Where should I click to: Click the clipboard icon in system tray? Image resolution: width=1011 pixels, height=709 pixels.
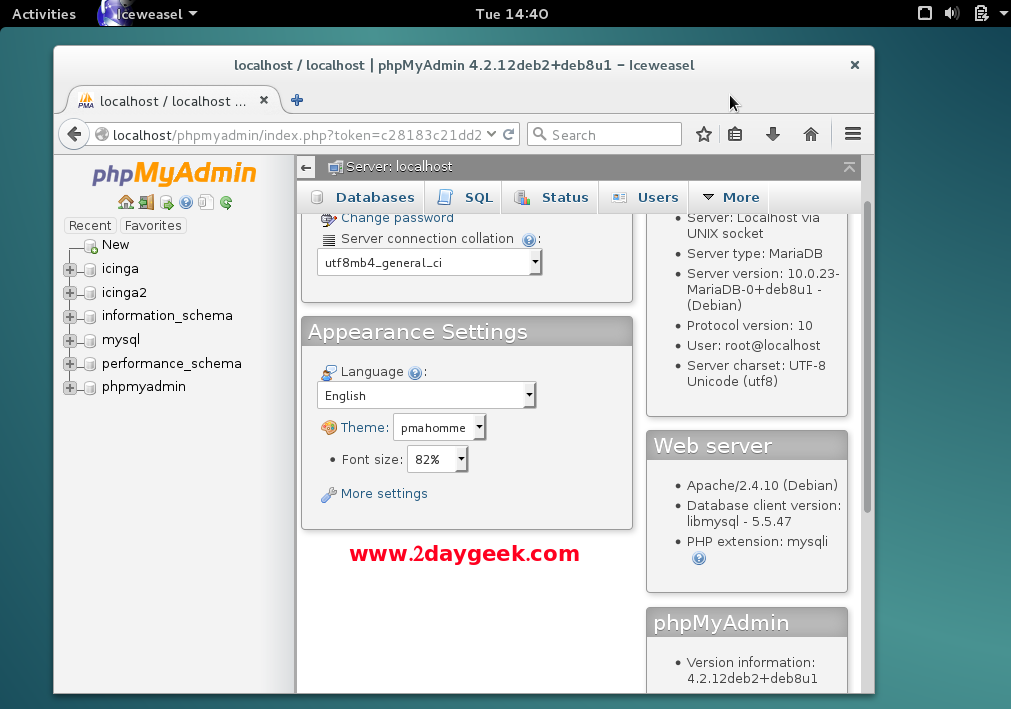pos(981,13)
